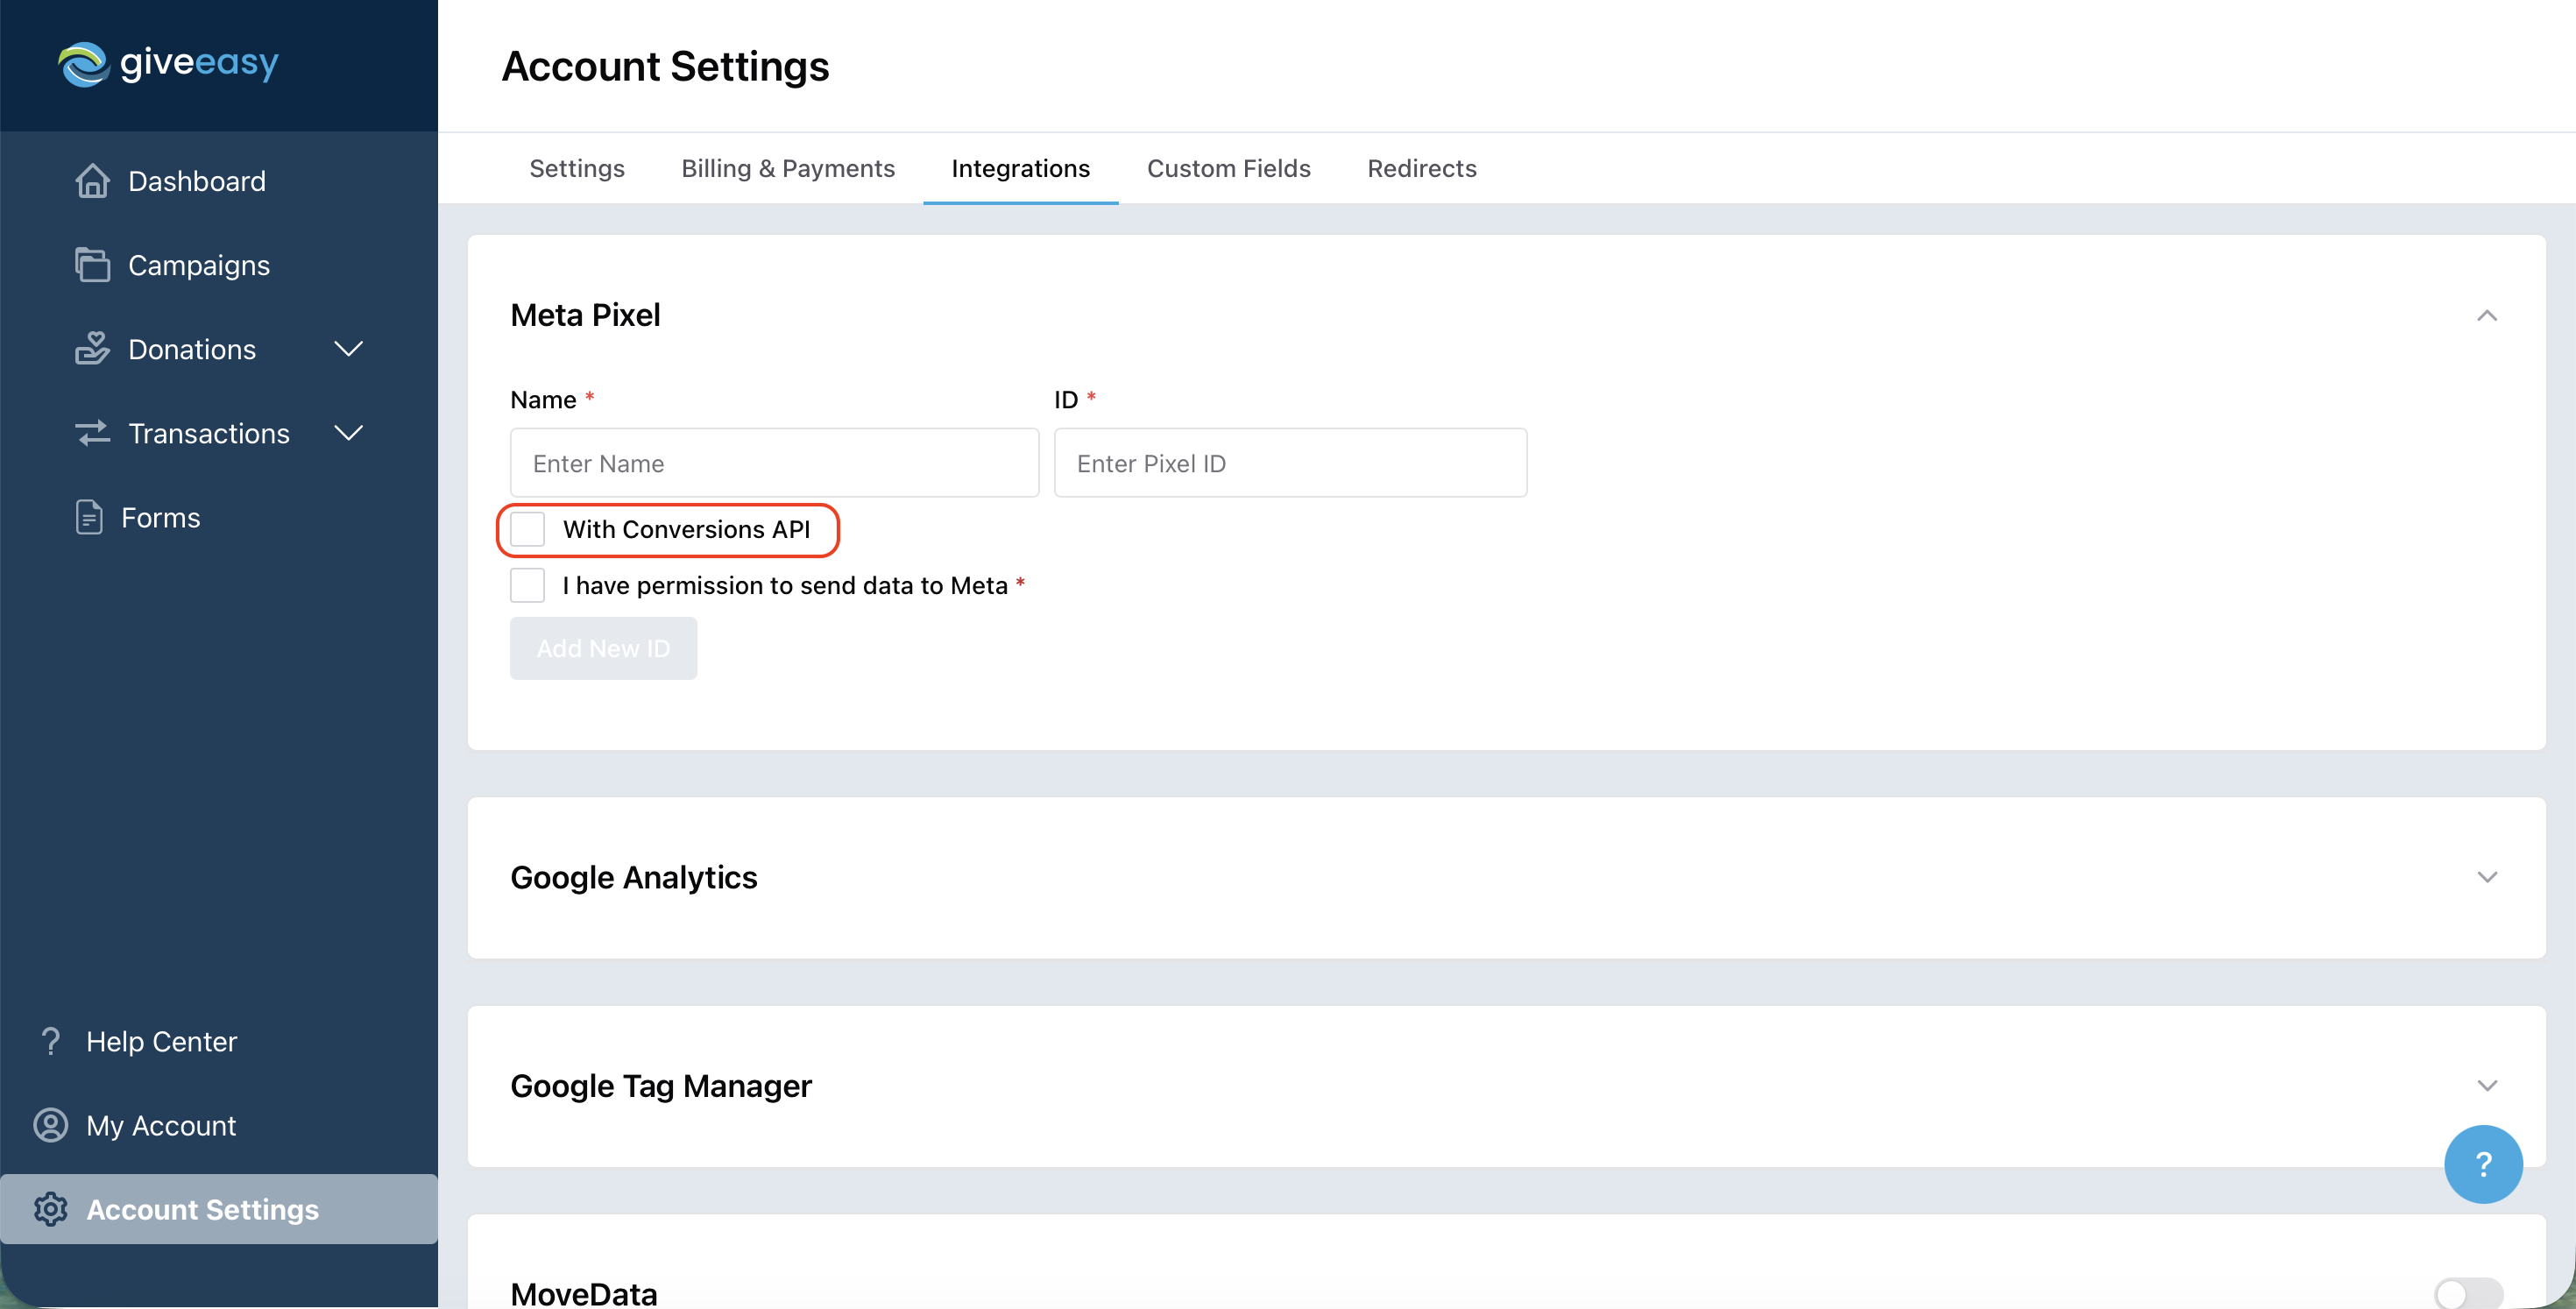Toggle the MoveData switch
The height and width of the screenshot is (1309, 2576).
[2468, 1293]
